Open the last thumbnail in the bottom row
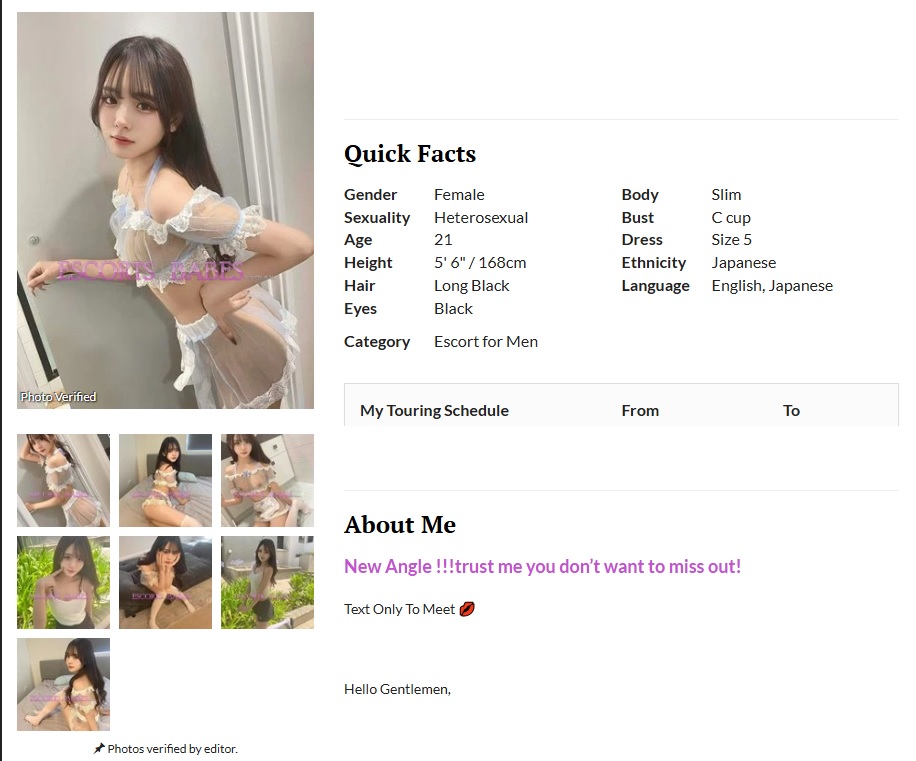 coord(63,684)
